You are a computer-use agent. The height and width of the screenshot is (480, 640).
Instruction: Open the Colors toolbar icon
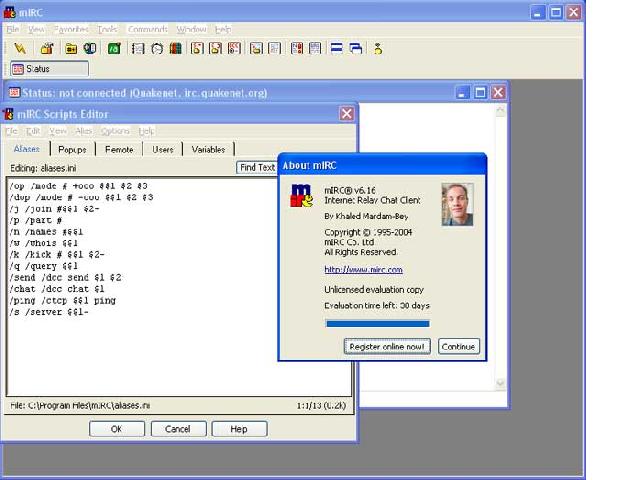click(x=176, y=49)
